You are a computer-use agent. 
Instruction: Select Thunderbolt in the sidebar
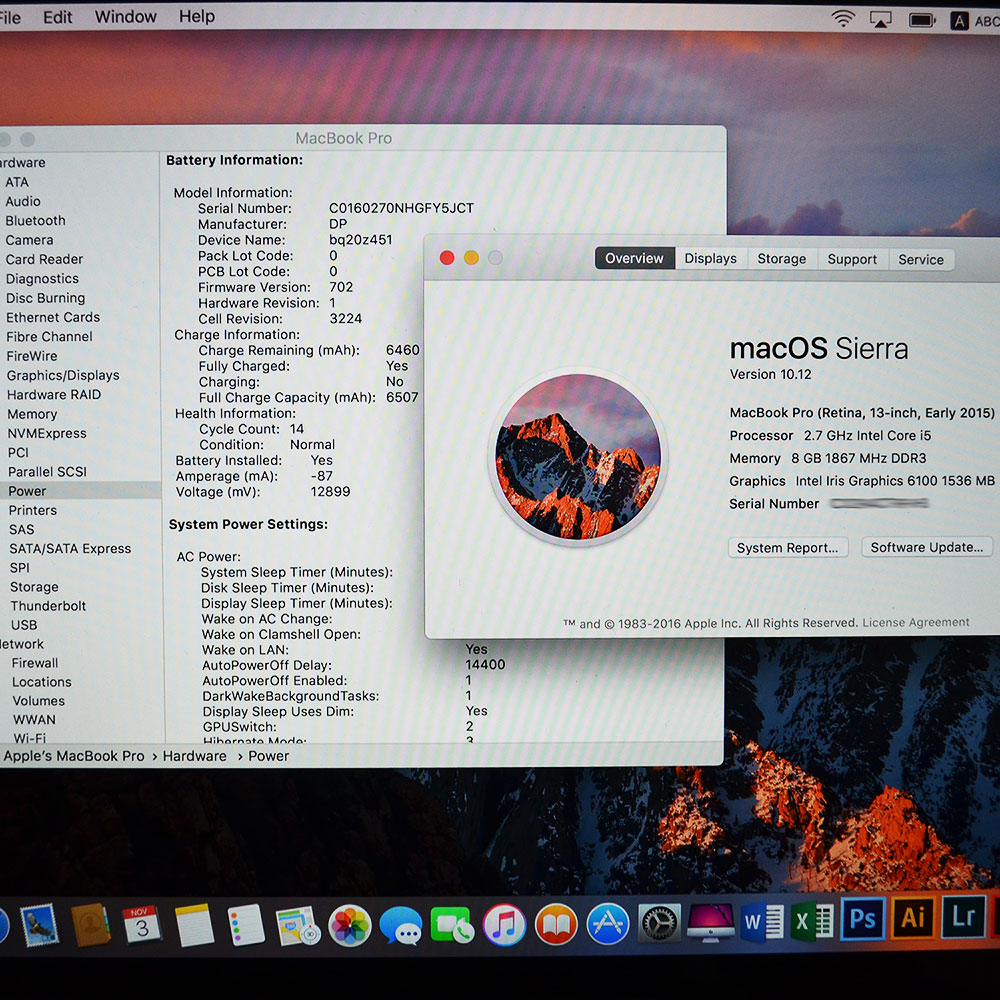coord(48,606)
